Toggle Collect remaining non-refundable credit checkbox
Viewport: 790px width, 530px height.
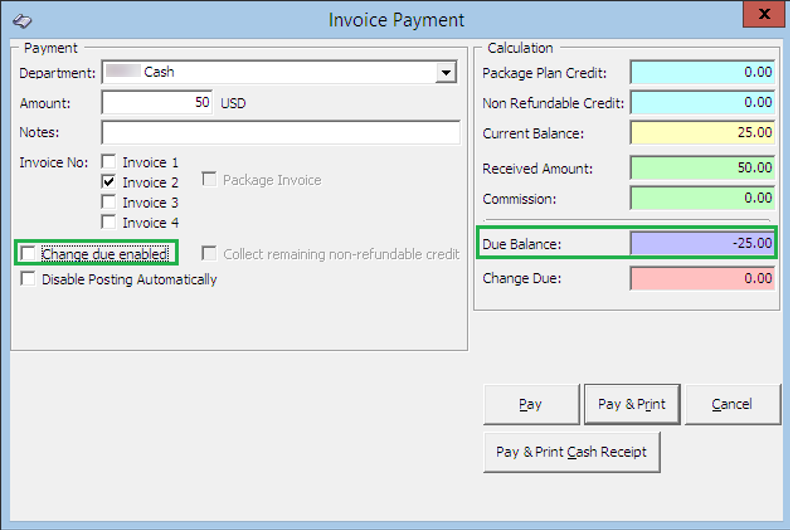(x=209, y=253)
